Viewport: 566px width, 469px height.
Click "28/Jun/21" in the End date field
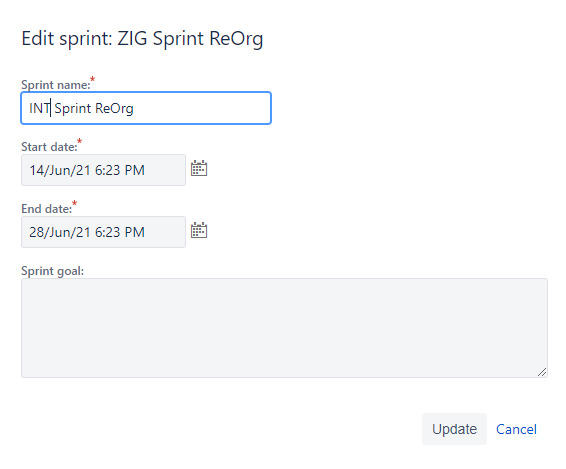[x=60, y=232]
